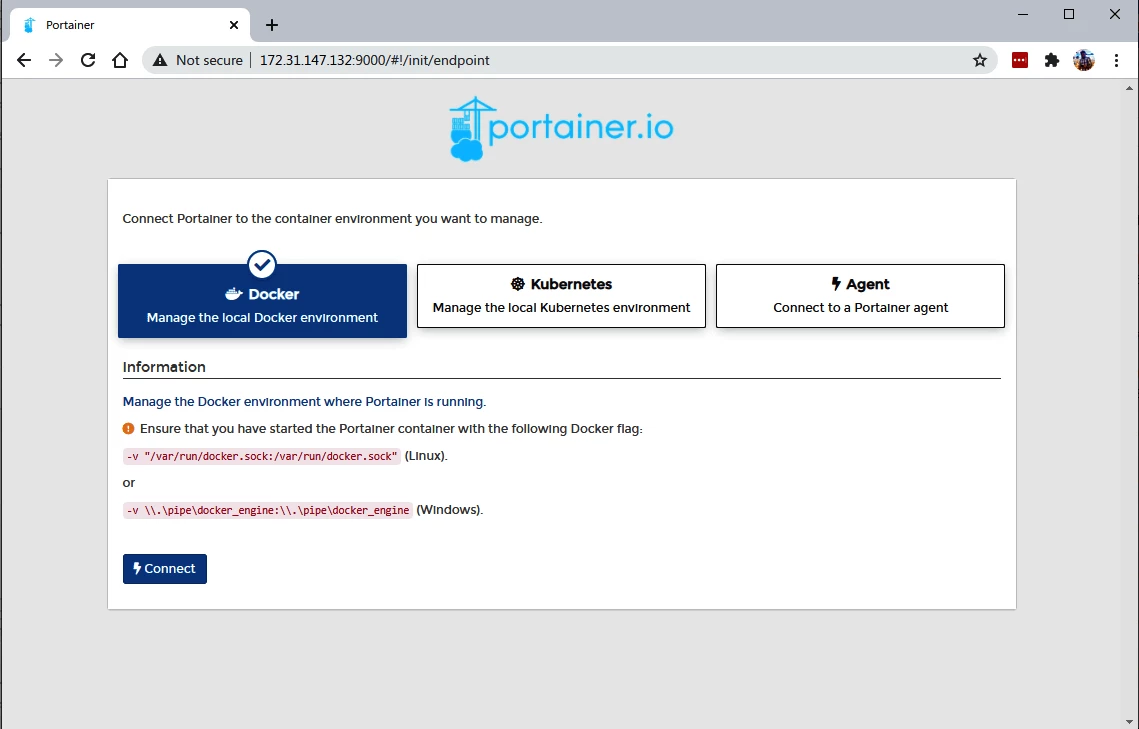The width and height of the screenshot is (1139, 729).
Task: Open the browser home page
Action: [x=120, y=60]
